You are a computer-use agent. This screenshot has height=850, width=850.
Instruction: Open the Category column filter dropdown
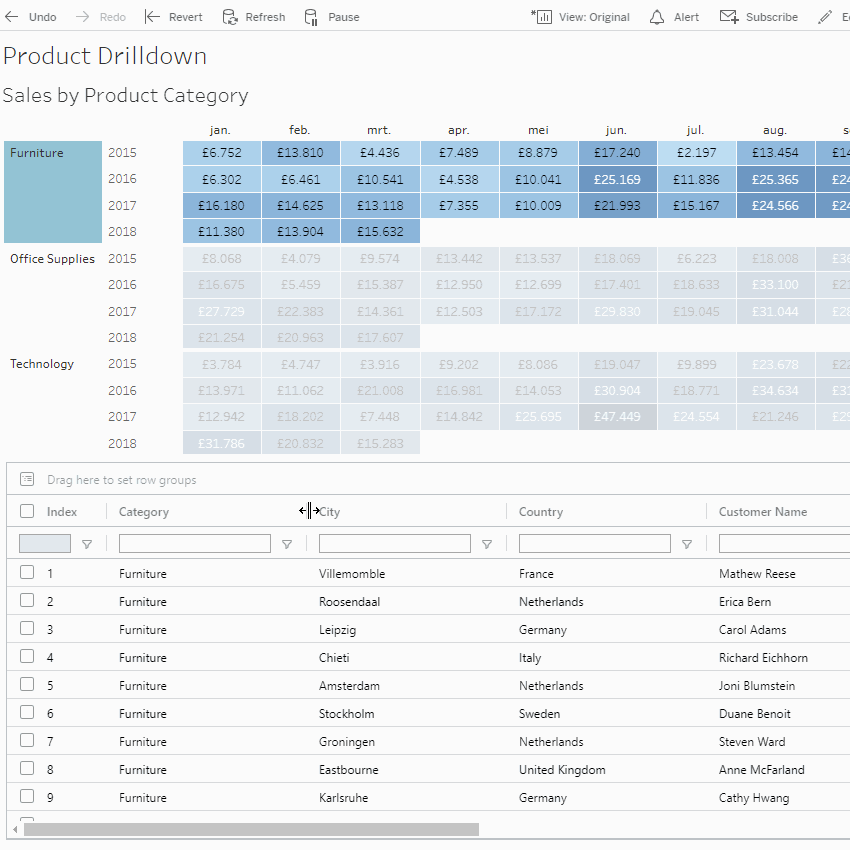click(x=287, y=544)
